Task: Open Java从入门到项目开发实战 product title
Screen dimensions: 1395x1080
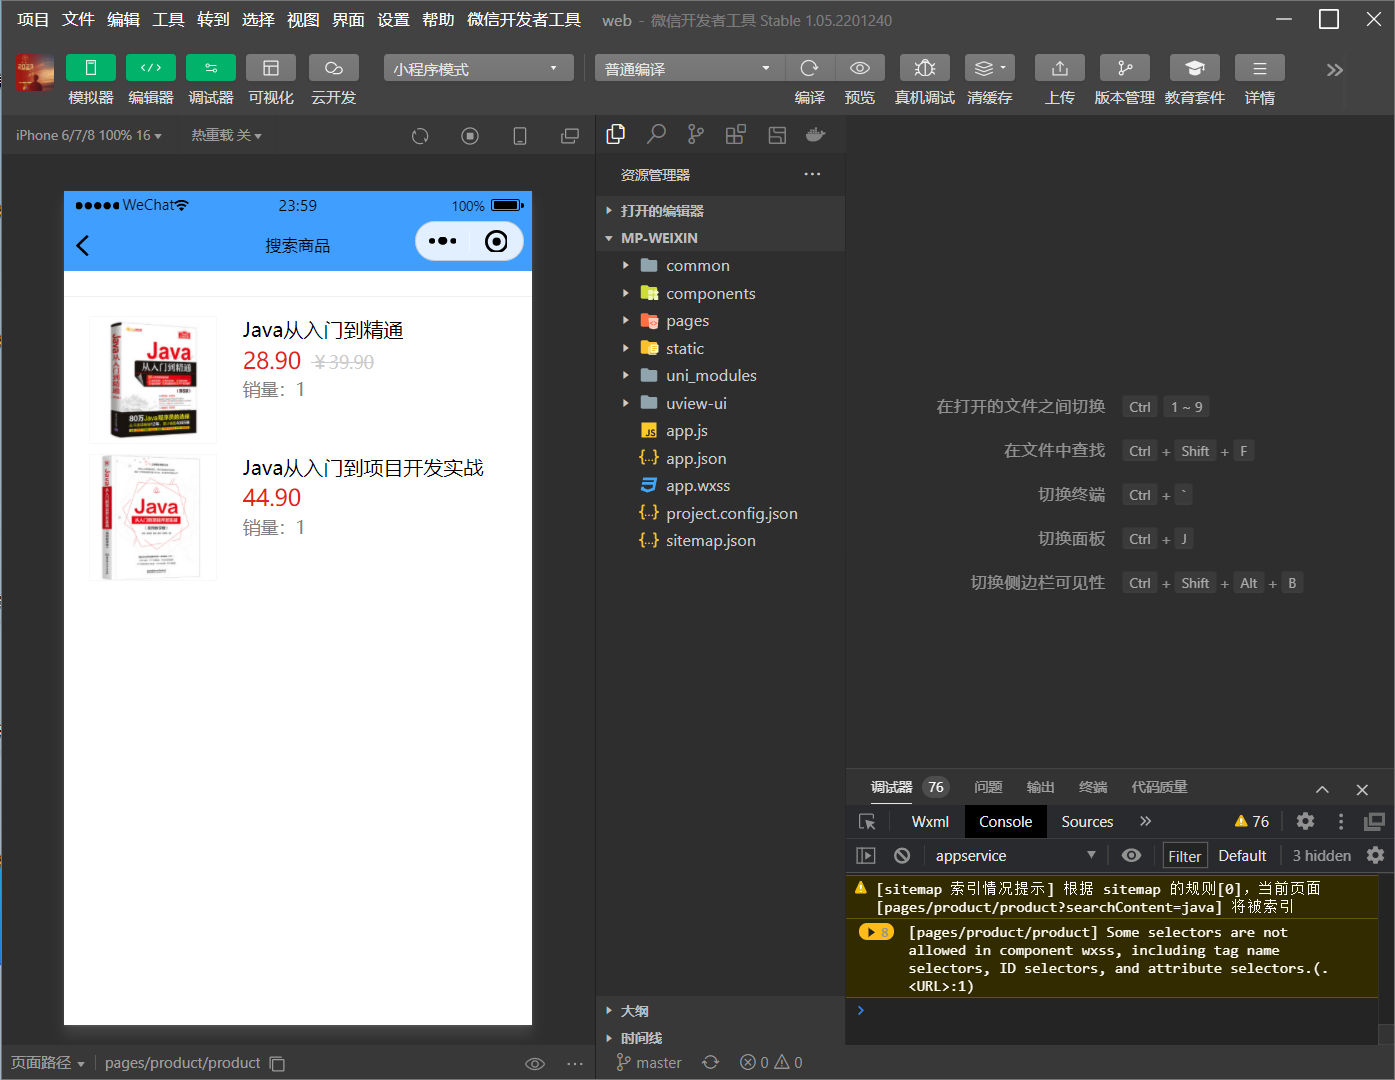Action: point(363,468)
